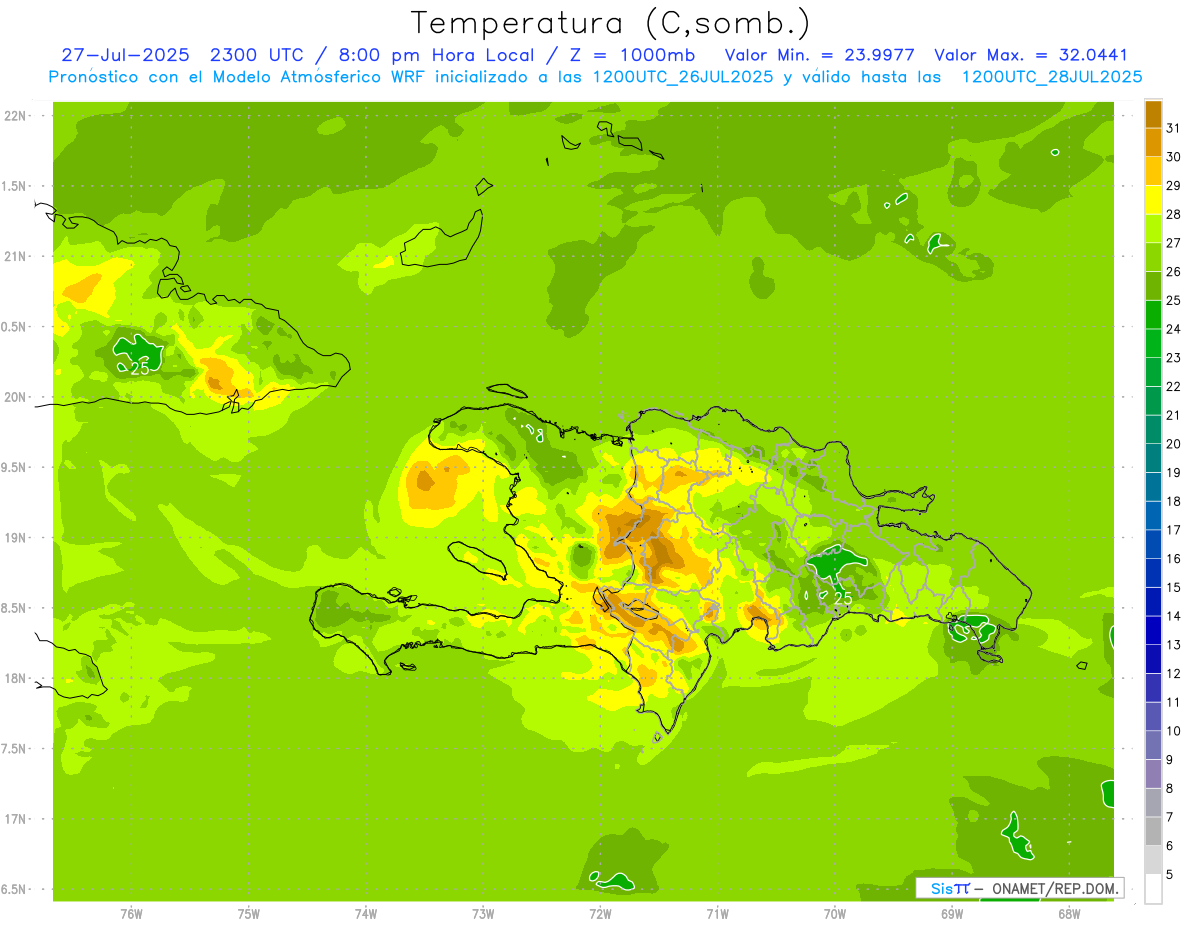Click the 'Sis' logo in the credit box
Viewport: 1200px width, 927px height.
(942, 888)
